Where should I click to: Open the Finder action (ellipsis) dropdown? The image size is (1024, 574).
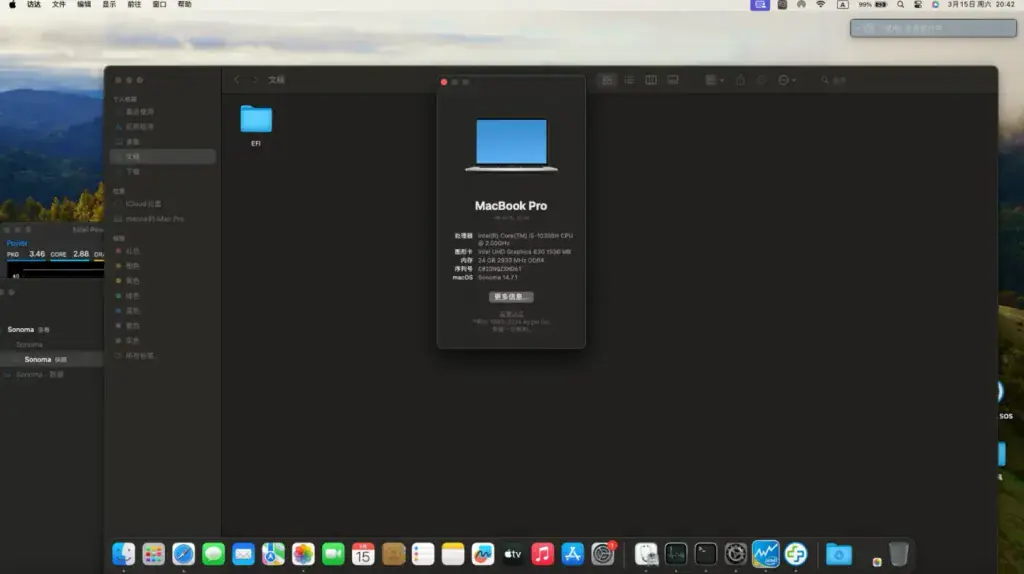point(787,80)
